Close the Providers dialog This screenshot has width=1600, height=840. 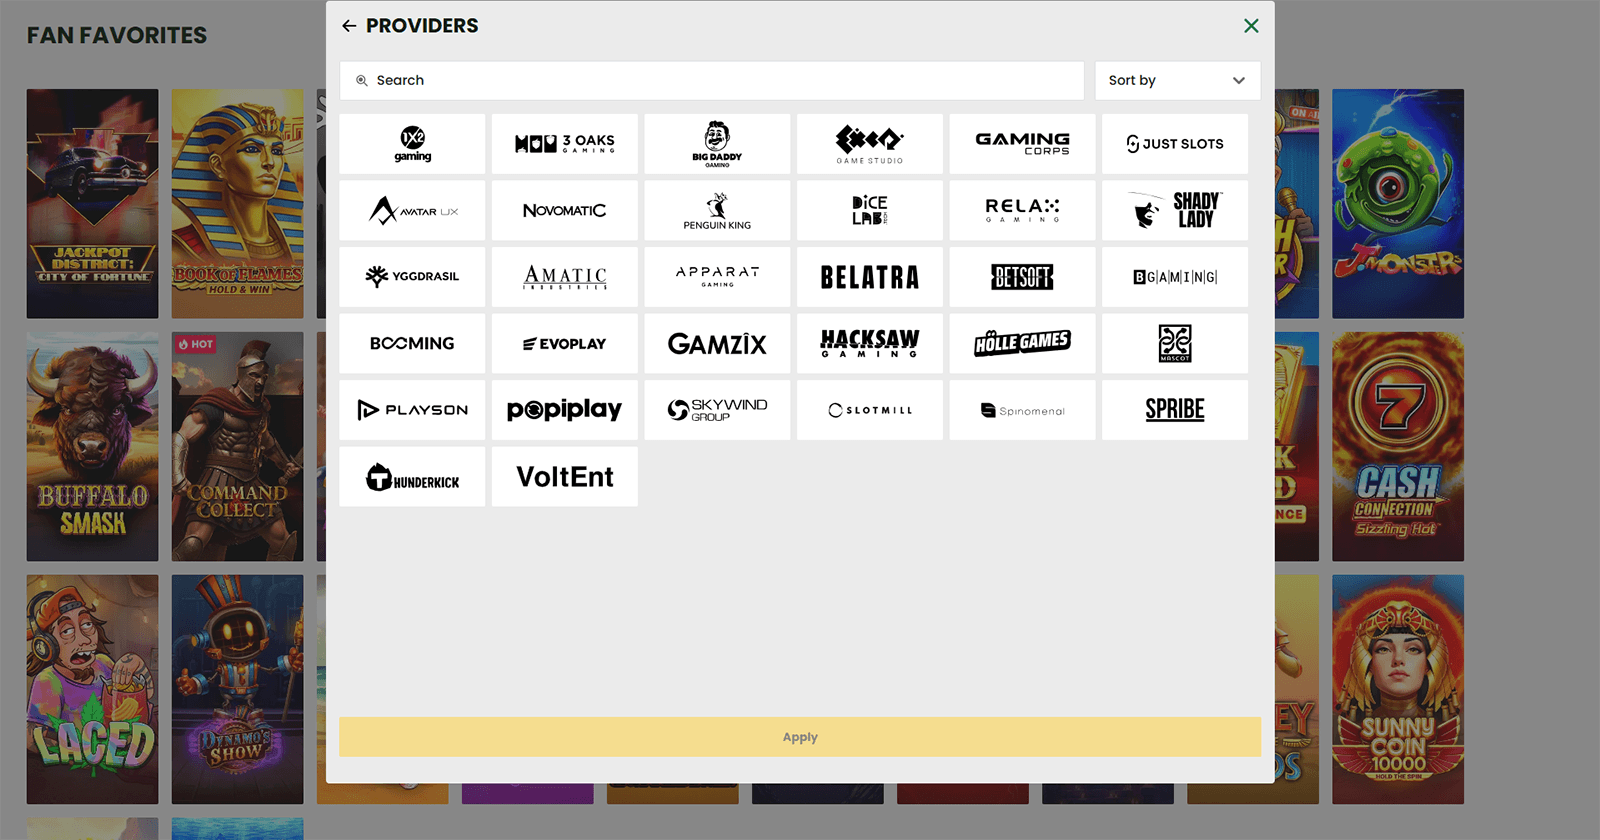click(1251, 26)
